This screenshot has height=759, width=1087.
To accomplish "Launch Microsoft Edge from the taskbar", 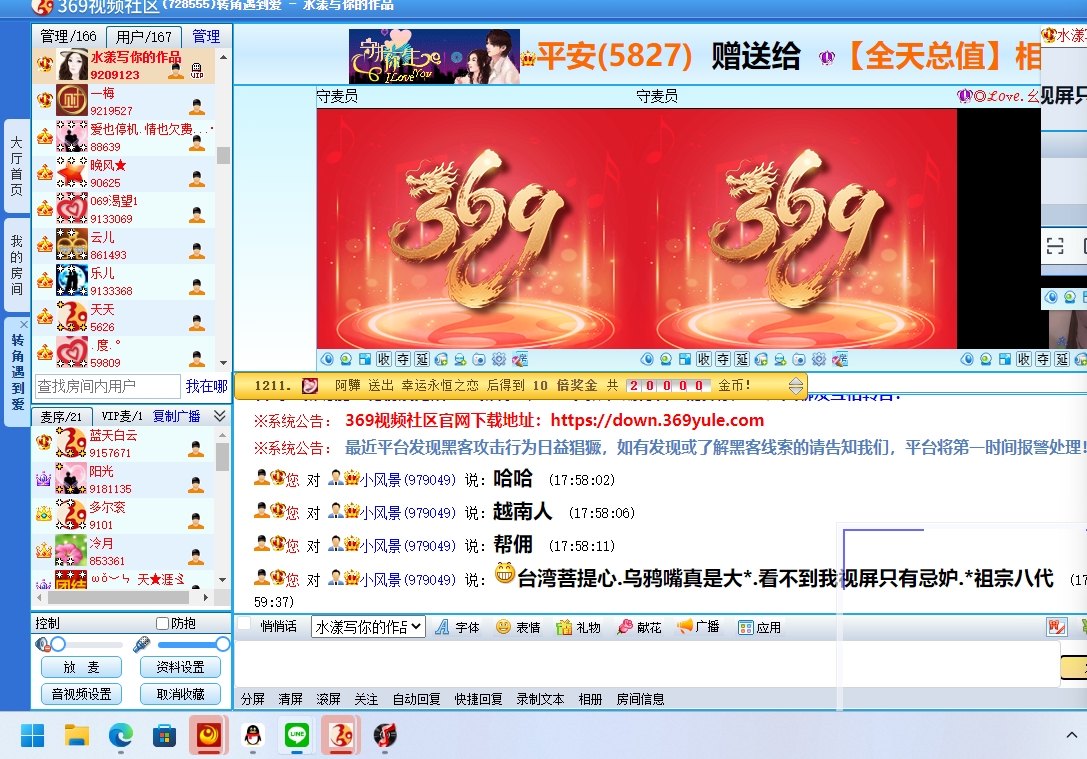I will (x=121, y=735).
